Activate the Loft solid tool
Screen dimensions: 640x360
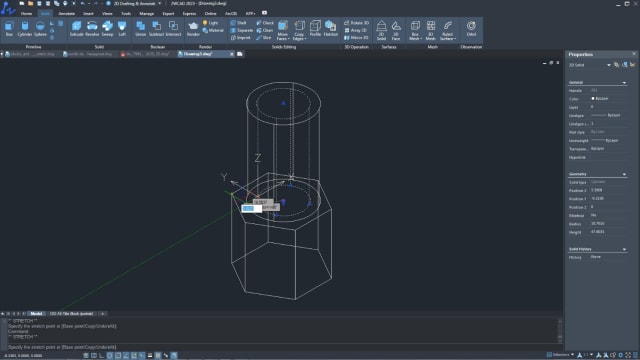pos(122,29)
